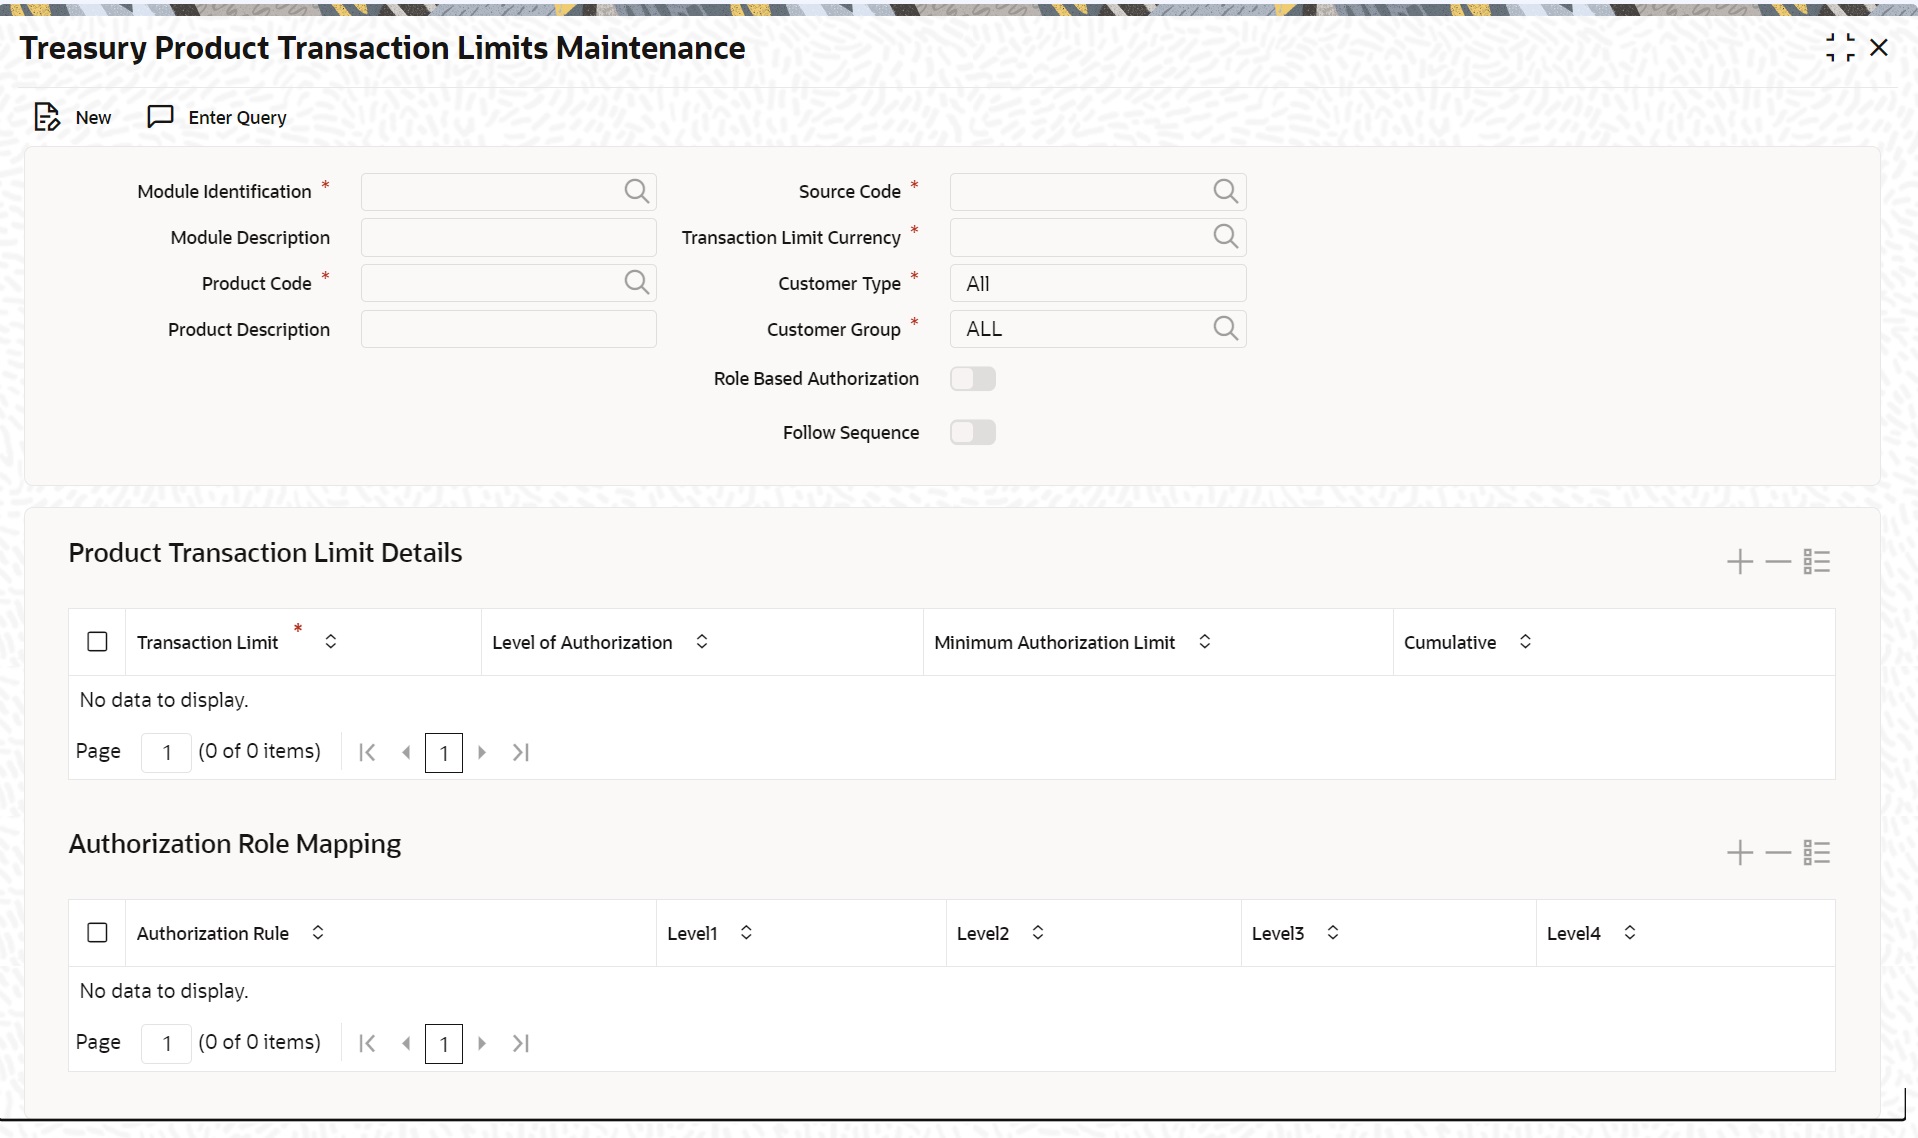Select all rows in Transaction Limit table

(x=97, y=641)
